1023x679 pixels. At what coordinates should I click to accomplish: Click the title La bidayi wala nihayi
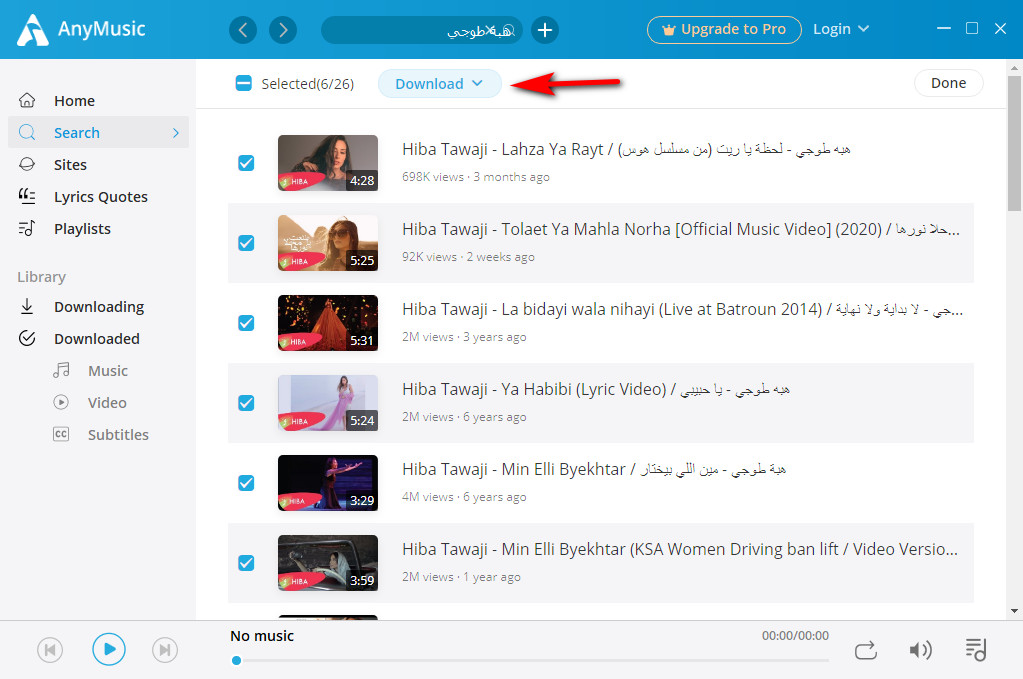click(682, 309)
